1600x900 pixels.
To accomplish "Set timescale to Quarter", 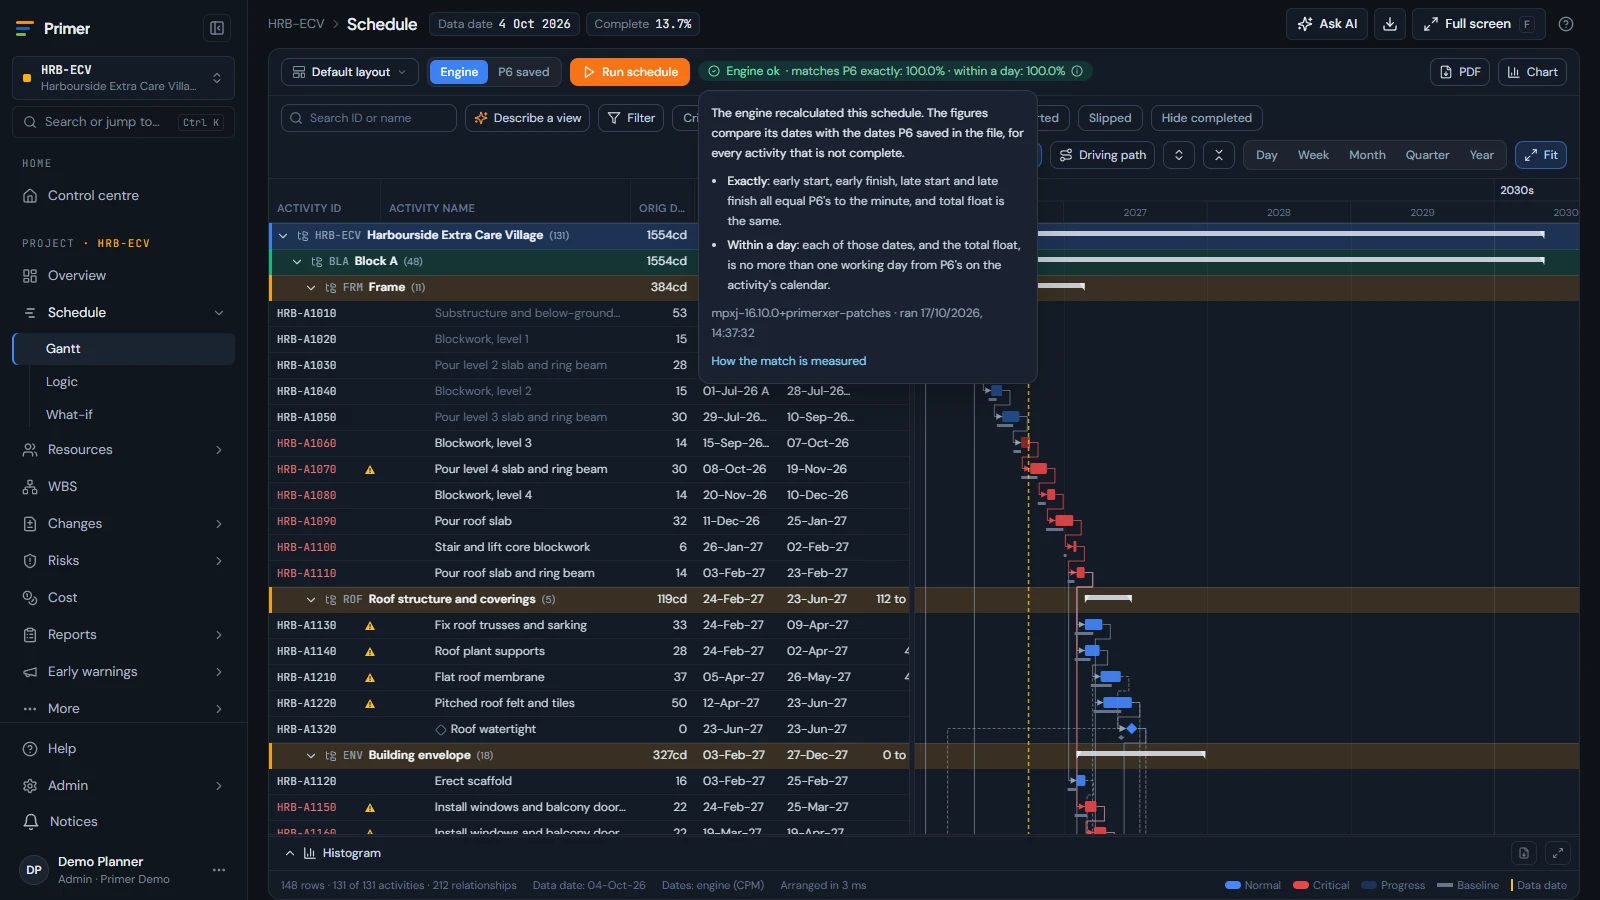I will (x=1427, y=155).
